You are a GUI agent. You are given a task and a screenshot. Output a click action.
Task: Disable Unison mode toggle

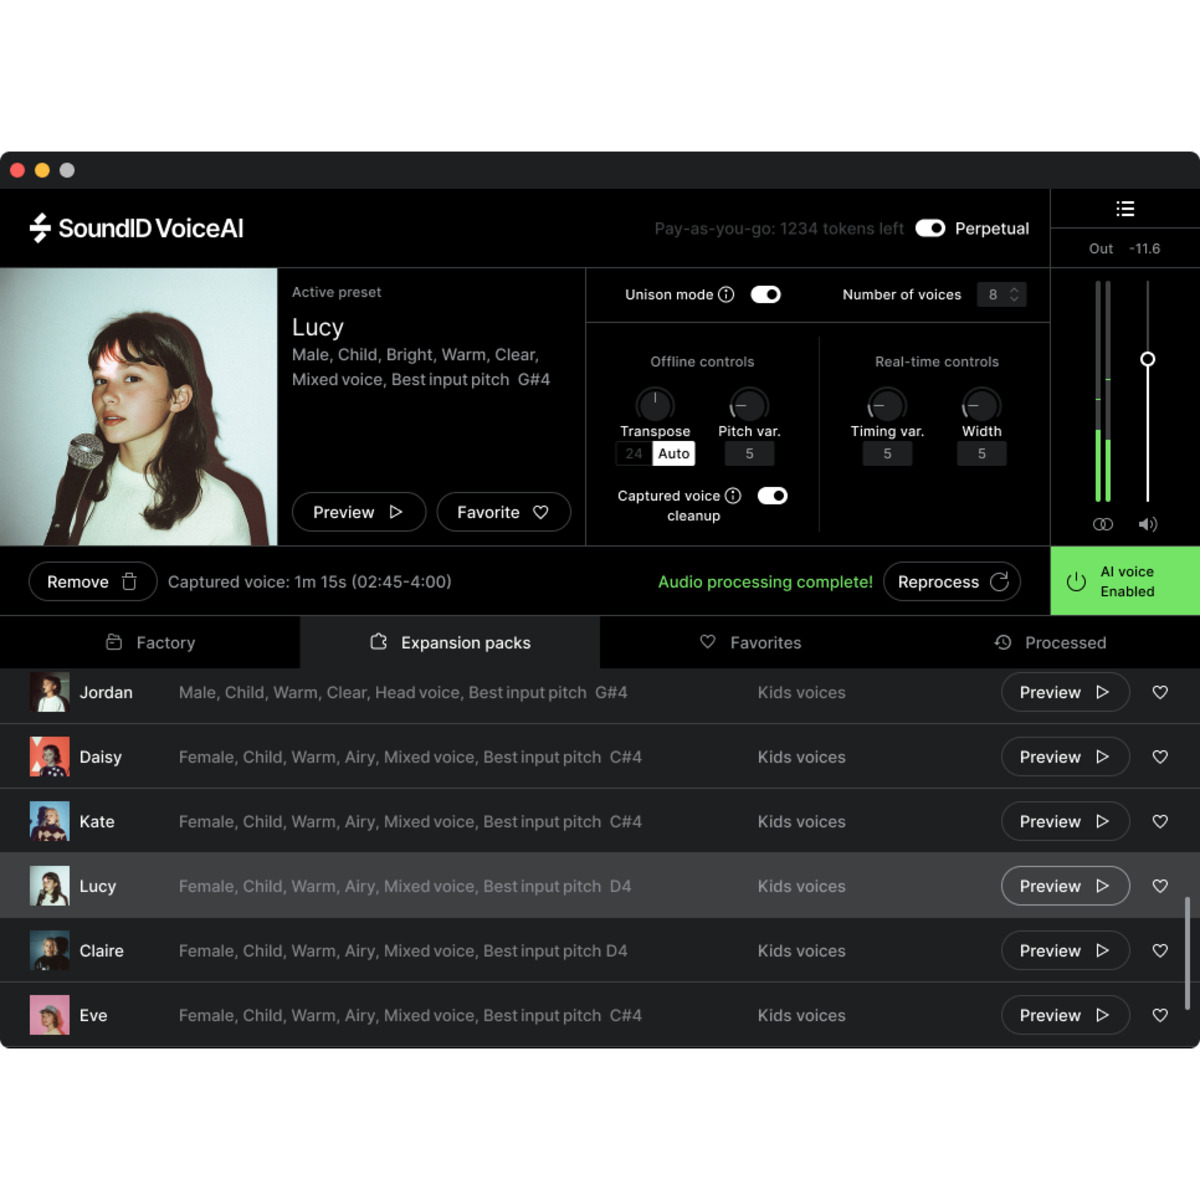[x=766, y=294]
